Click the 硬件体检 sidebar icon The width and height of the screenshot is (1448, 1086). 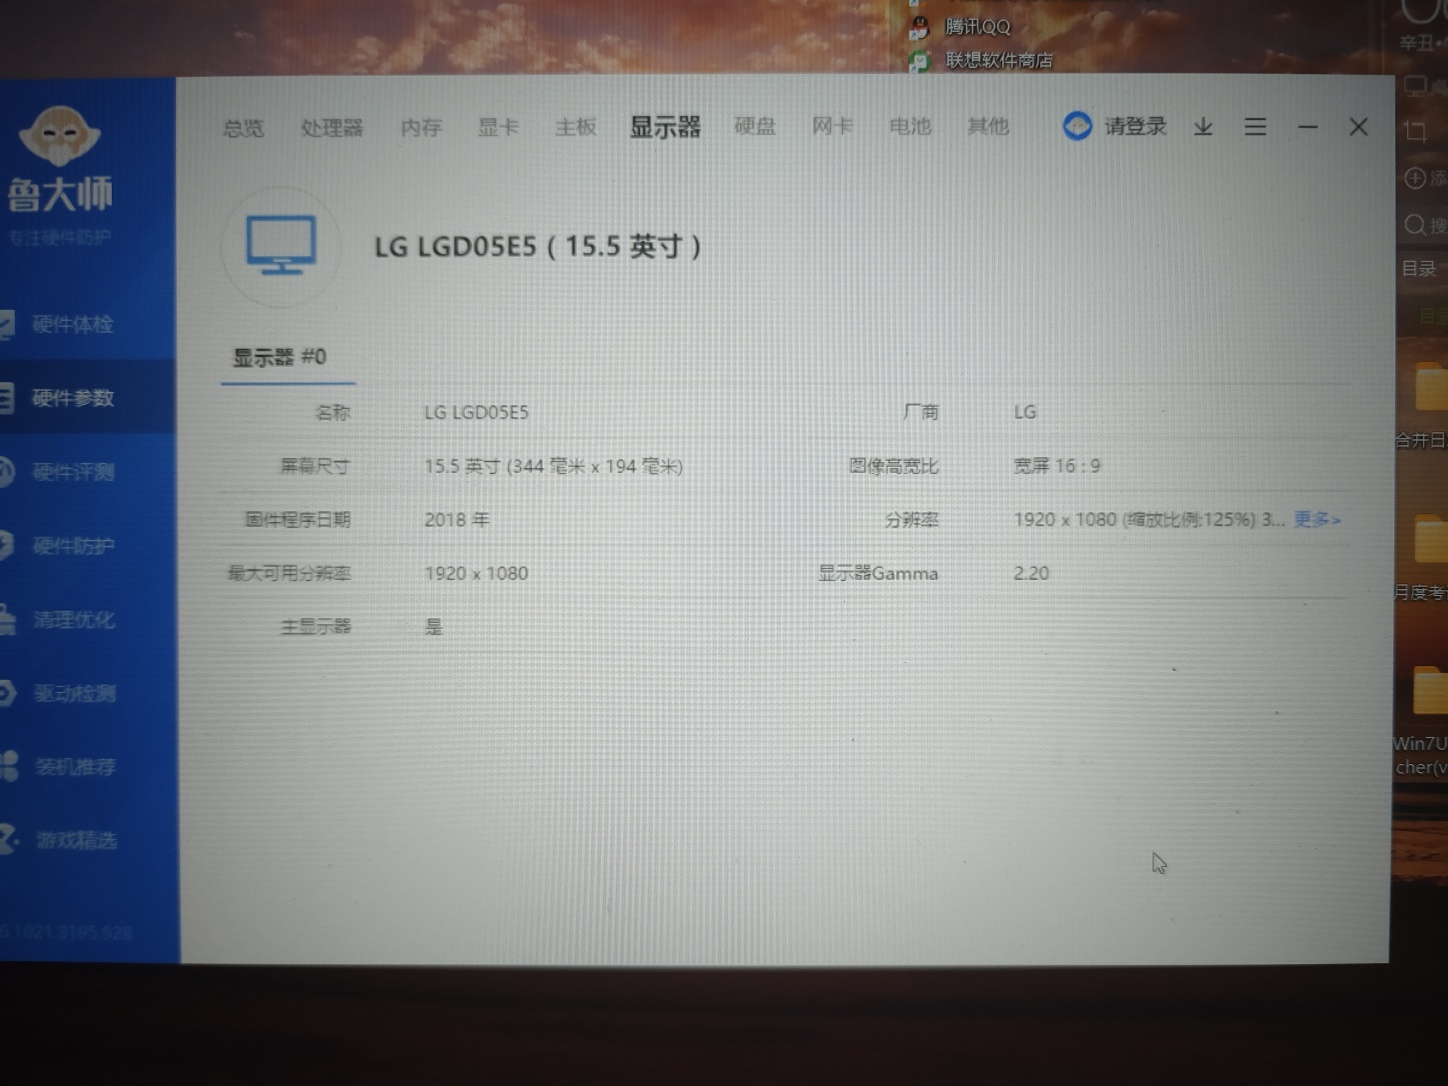point(6,324)
